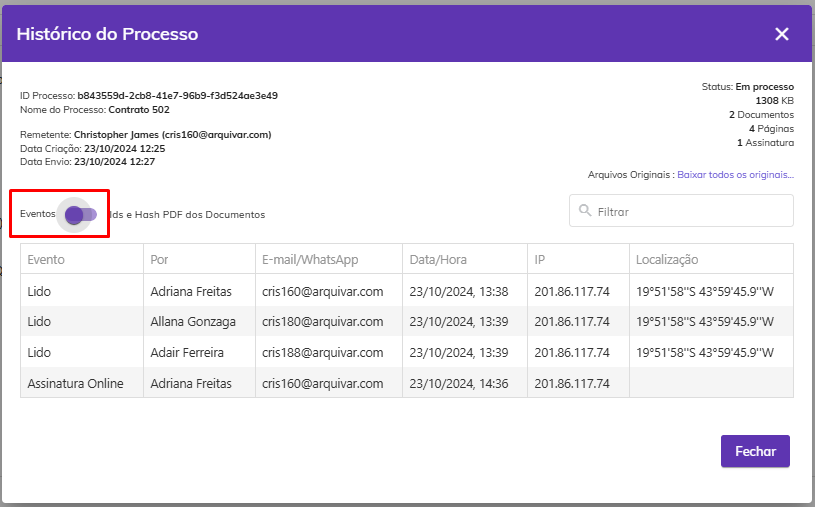Screen dimensions: 815x507
Task: Select IP 201.86.117.74 in Allana Gonzaga row
Action: pyautogui.click(x=578, y=321)
